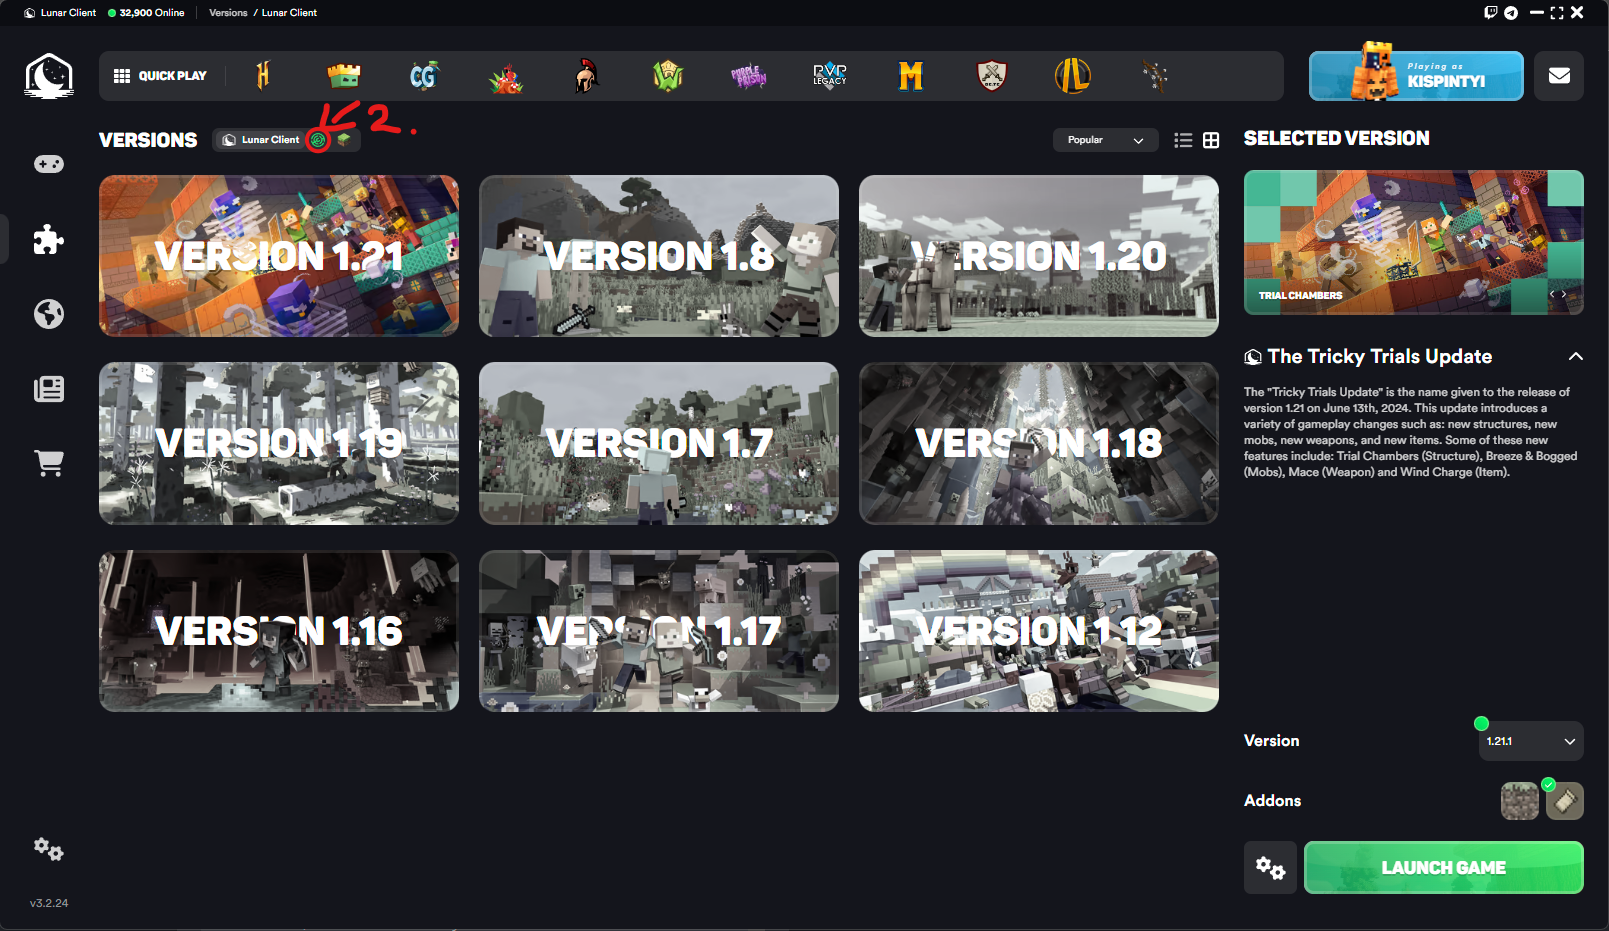Select the Version 1.17 card
Screen dimensions: 1609x931
click(x=659, y=631)
